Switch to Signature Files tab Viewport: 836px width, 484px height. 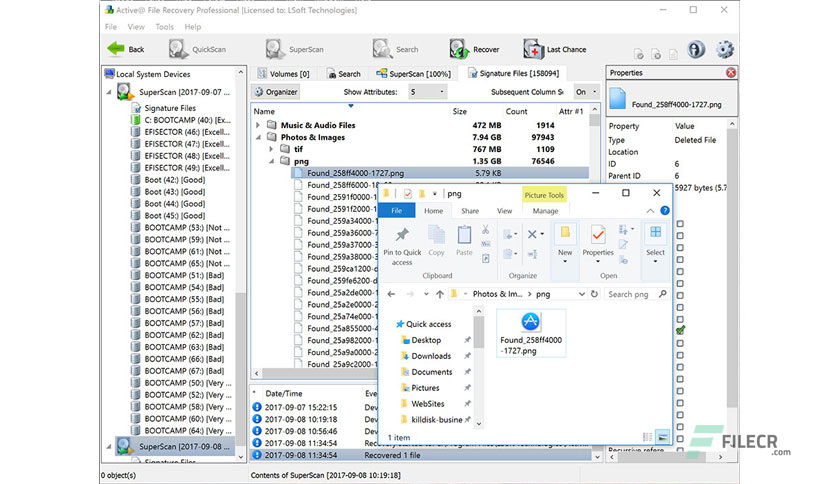tap(513, 73)
